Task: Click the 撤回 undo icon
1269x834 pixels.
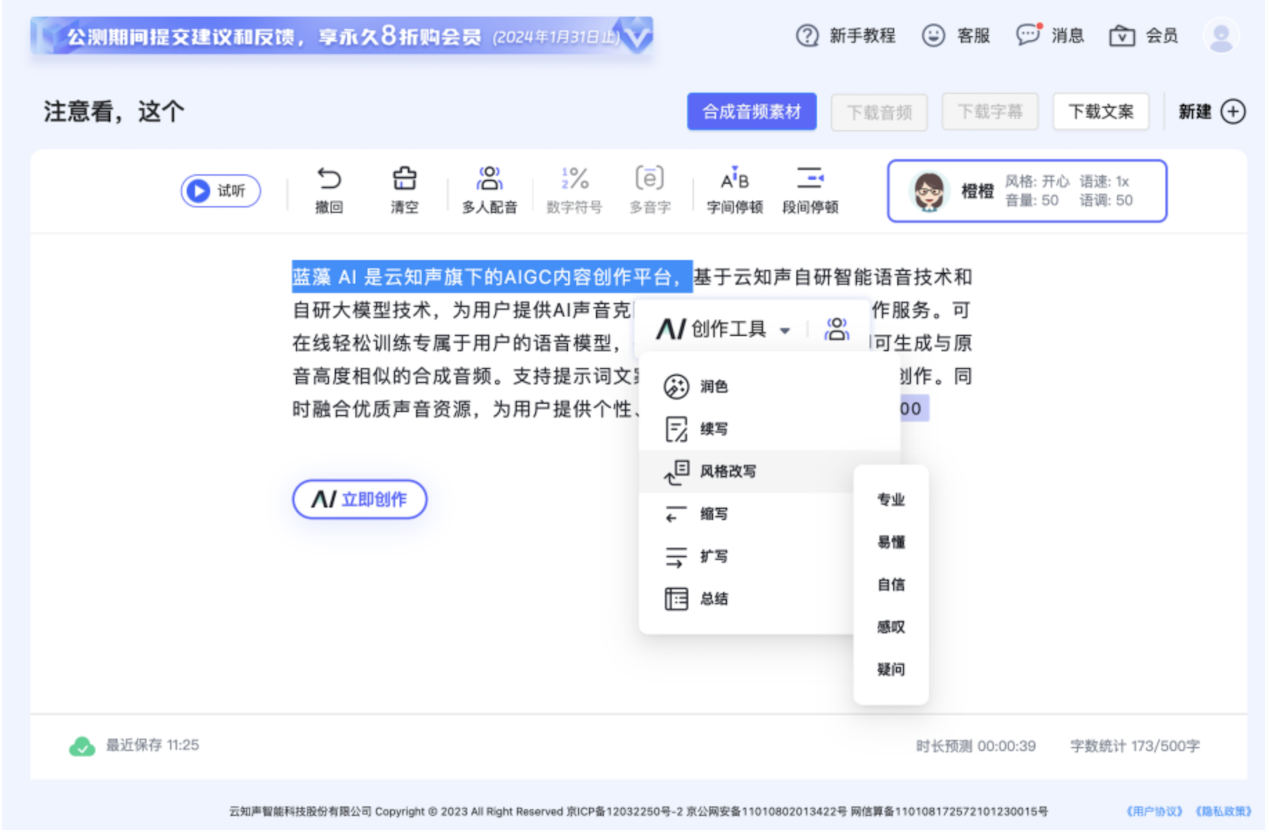Action: coord(329,180)
